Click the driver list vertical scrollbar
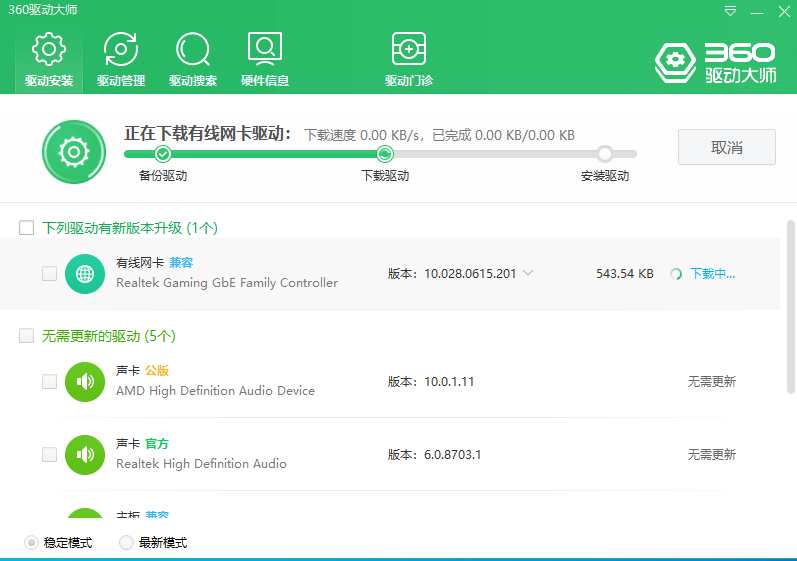Viewport: 797px width, 561px height. pos(790,307)
